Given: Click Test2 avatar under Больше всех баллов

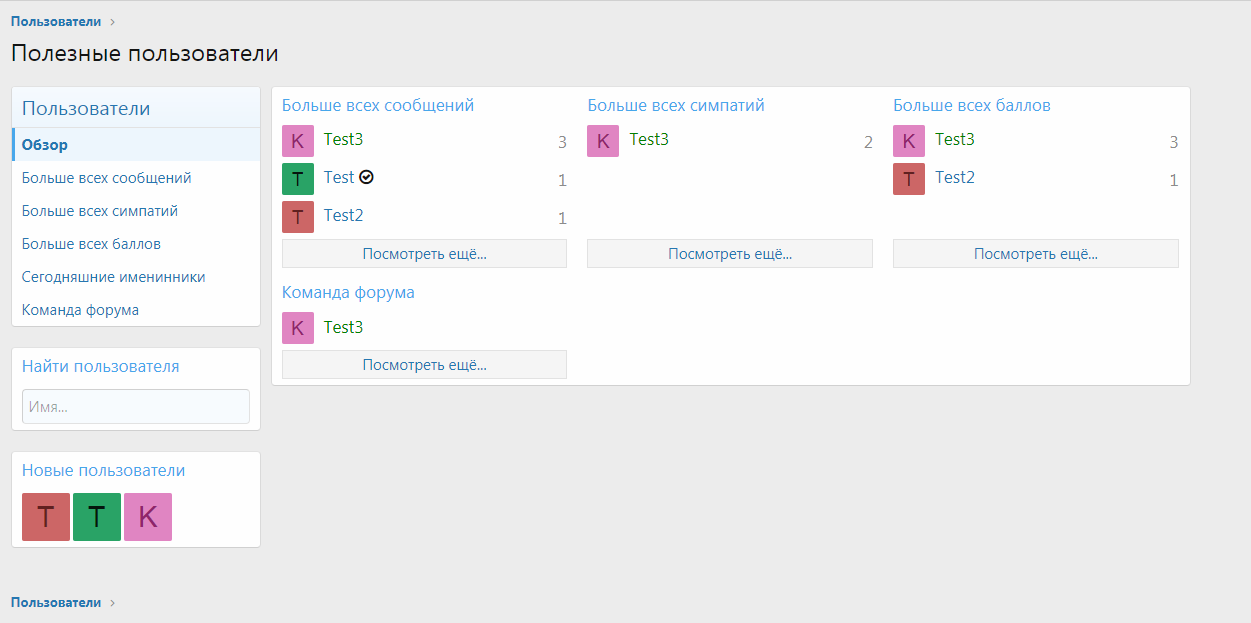Looking at the screenshot, I should (x=909, y=179).
